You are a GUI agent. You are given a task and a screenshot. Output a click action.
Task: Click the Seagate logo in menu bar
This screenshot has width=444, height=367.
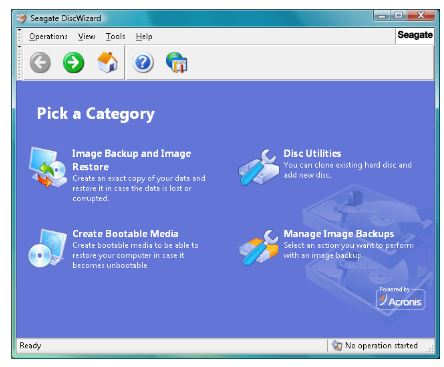pyautogui.click(x=415, y=35)
